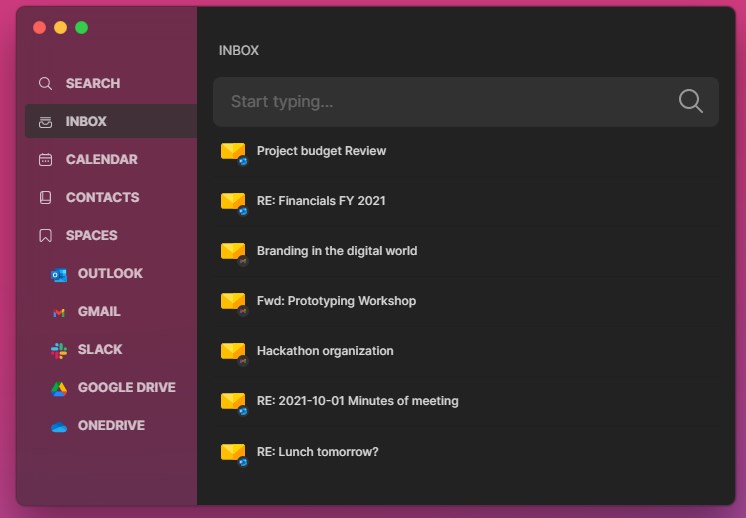Screen dimensions: 746x518
Task: Open the Outlook space icon
Action: pos(59,274)
